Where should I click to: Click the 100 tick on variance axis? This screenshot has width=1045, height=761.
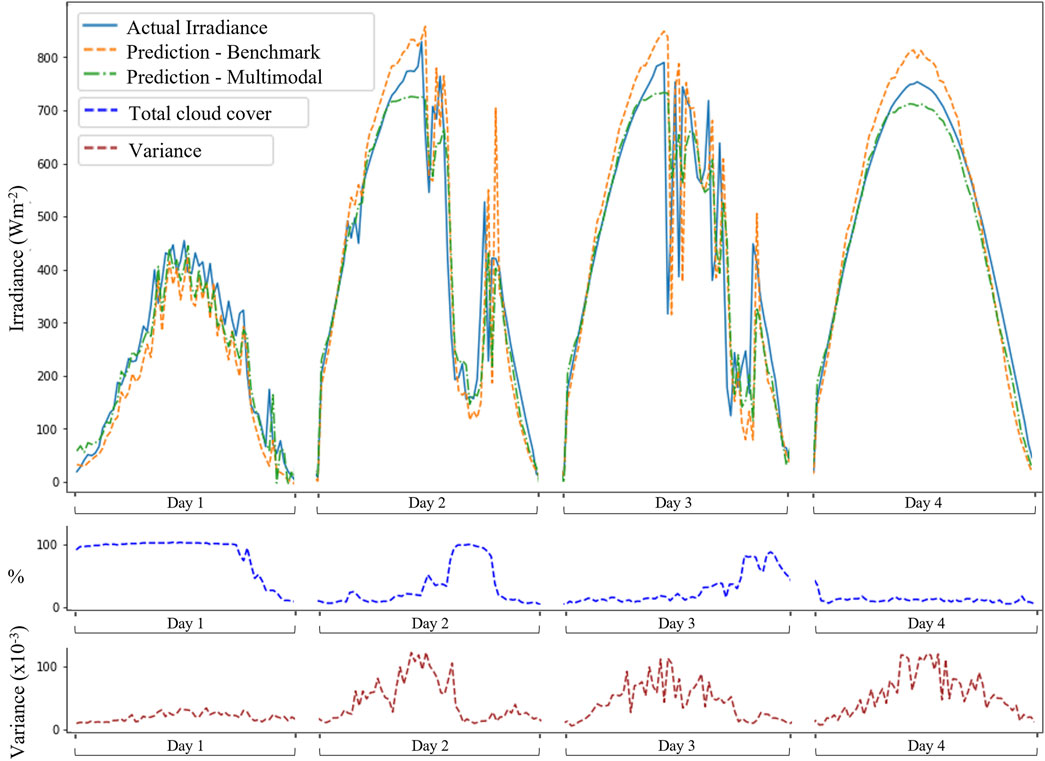tap(47, 667)
